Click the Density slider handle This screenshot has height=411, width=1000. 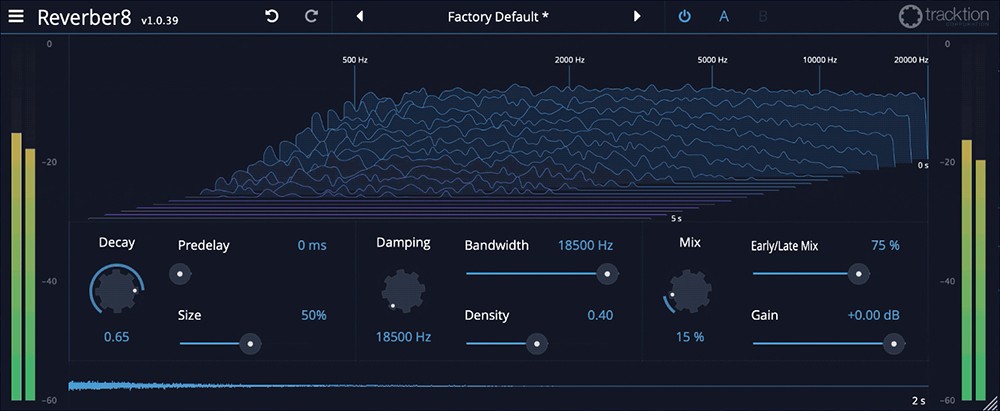click(x=537, y=343)
